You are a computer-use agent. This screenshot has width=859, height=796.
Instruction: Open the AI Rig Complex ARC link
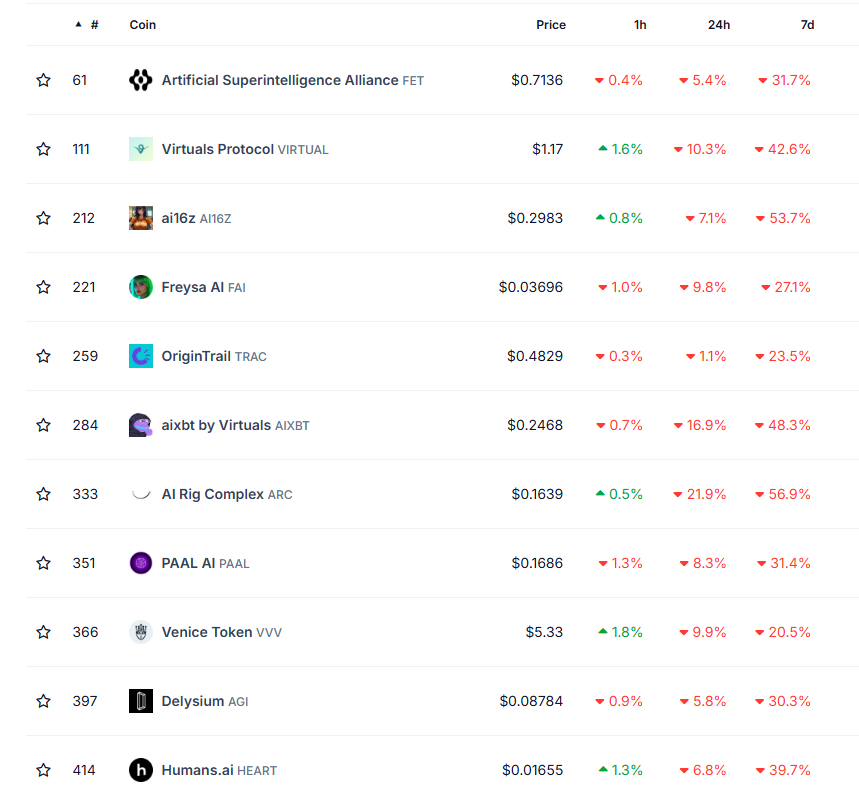(x=227, y=494)
